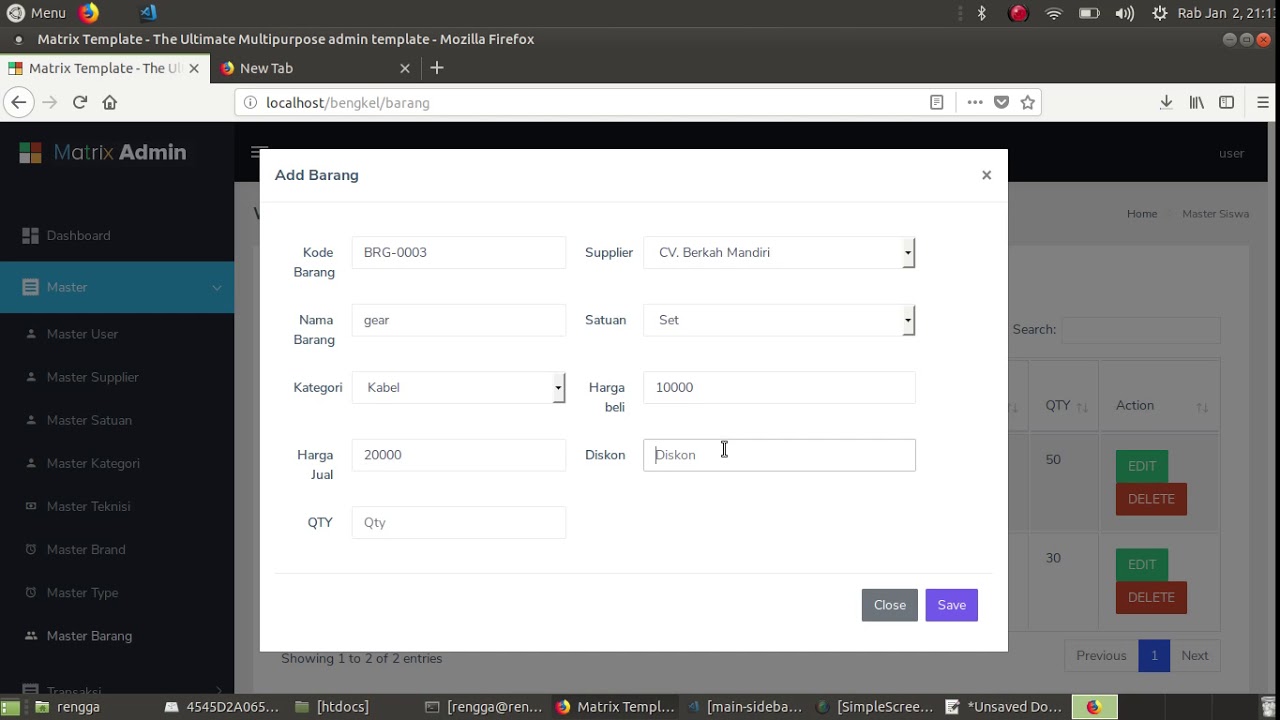The height and width of the screenshot is (720, 1280).
Task: Click Wi-Fi network indicator in top panel
Action: (1053, 13)
